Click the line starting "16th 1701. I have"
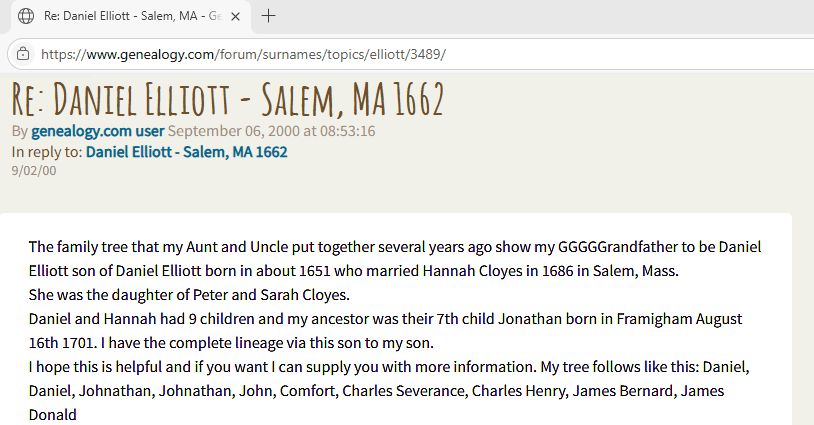This screenshot has height=425, width=814. (x=231, y=343)
